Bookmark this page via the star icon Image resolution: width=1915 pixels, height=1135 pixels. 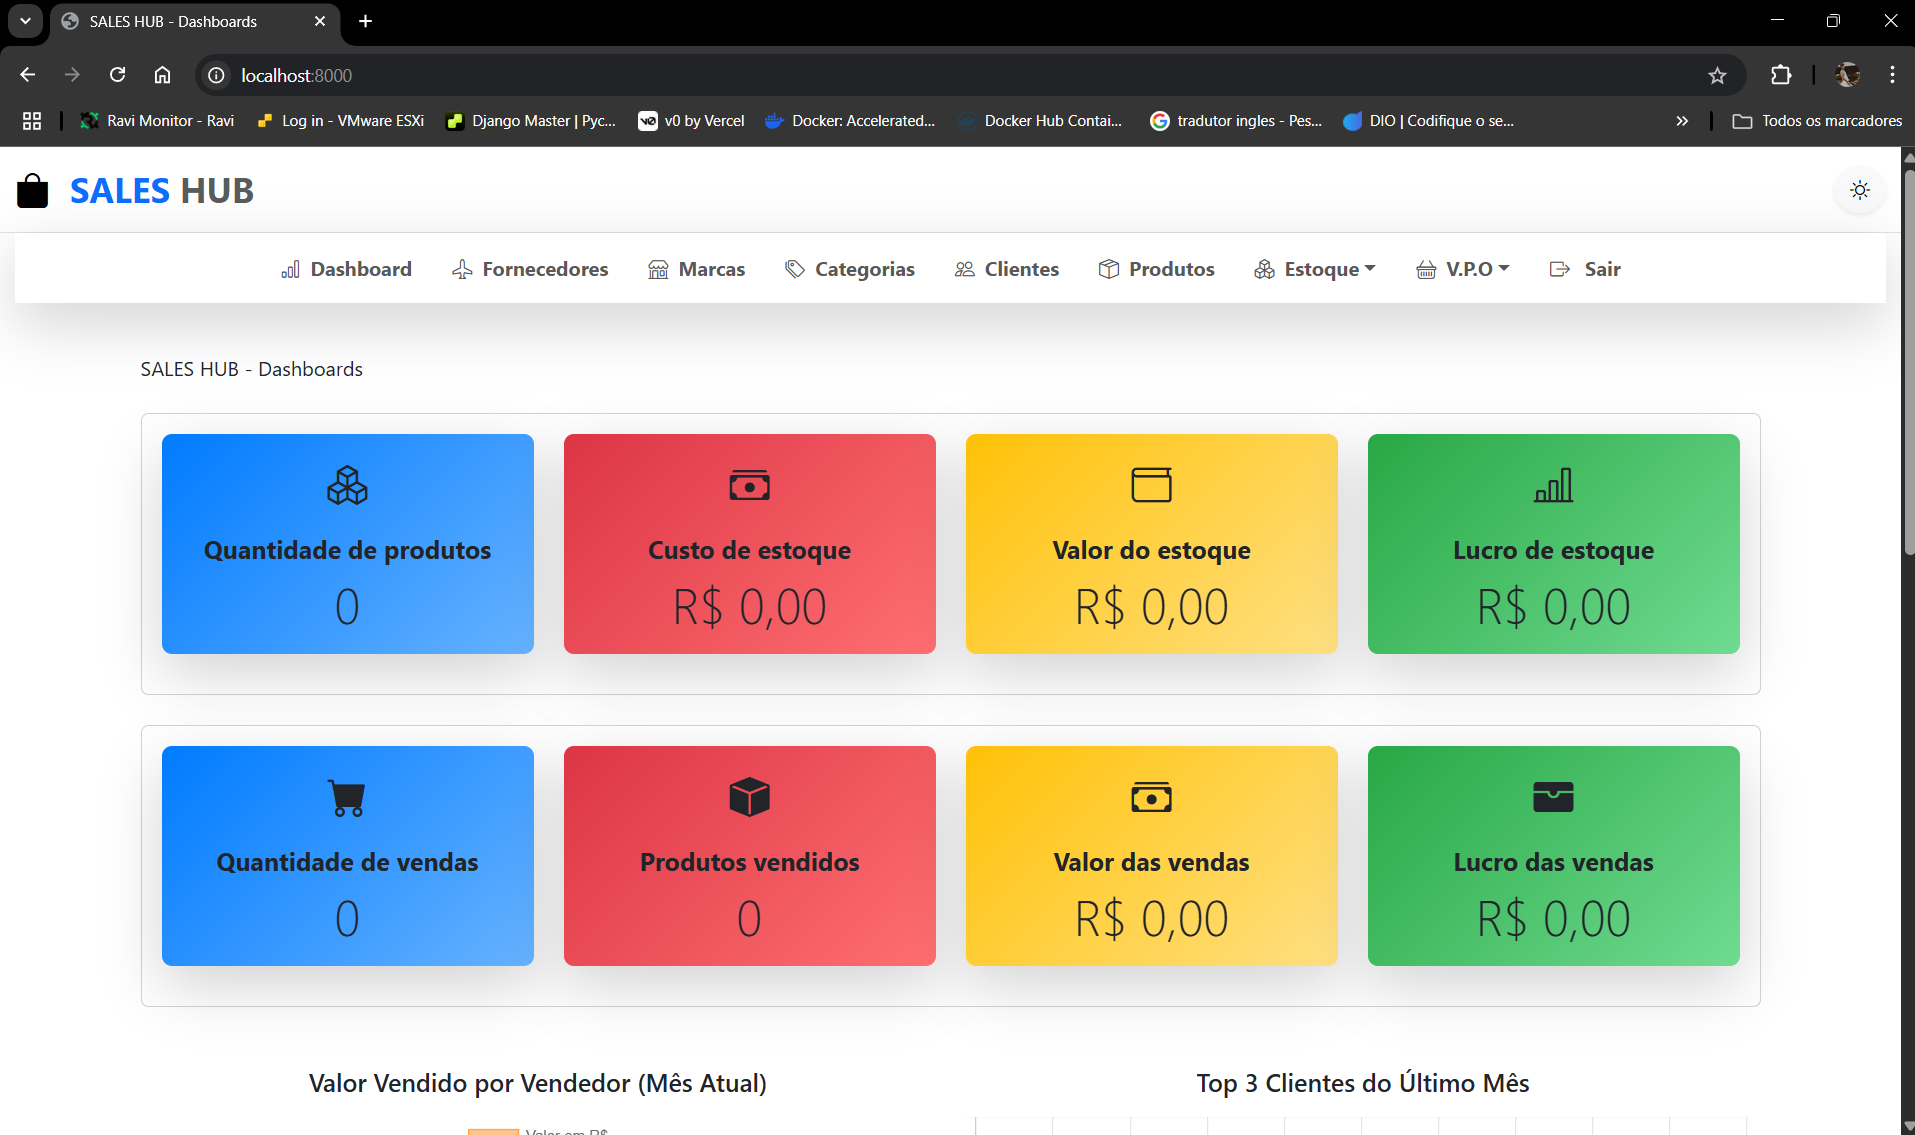tap(1717, 75)
